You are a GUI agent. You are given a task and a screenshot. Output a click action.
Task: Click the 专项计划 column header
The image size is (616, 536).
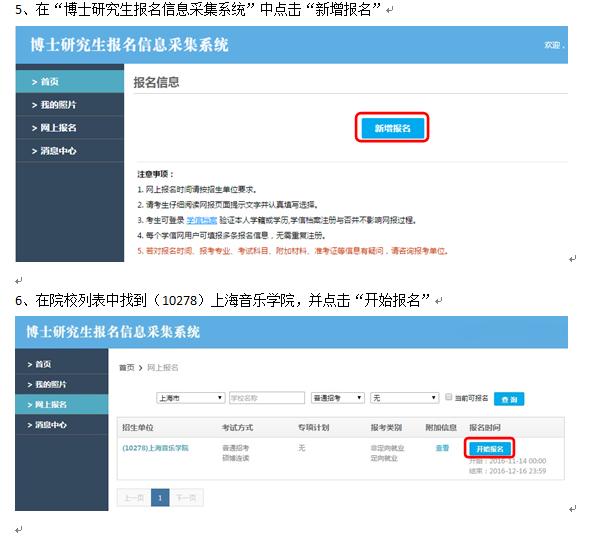[314, 428]
